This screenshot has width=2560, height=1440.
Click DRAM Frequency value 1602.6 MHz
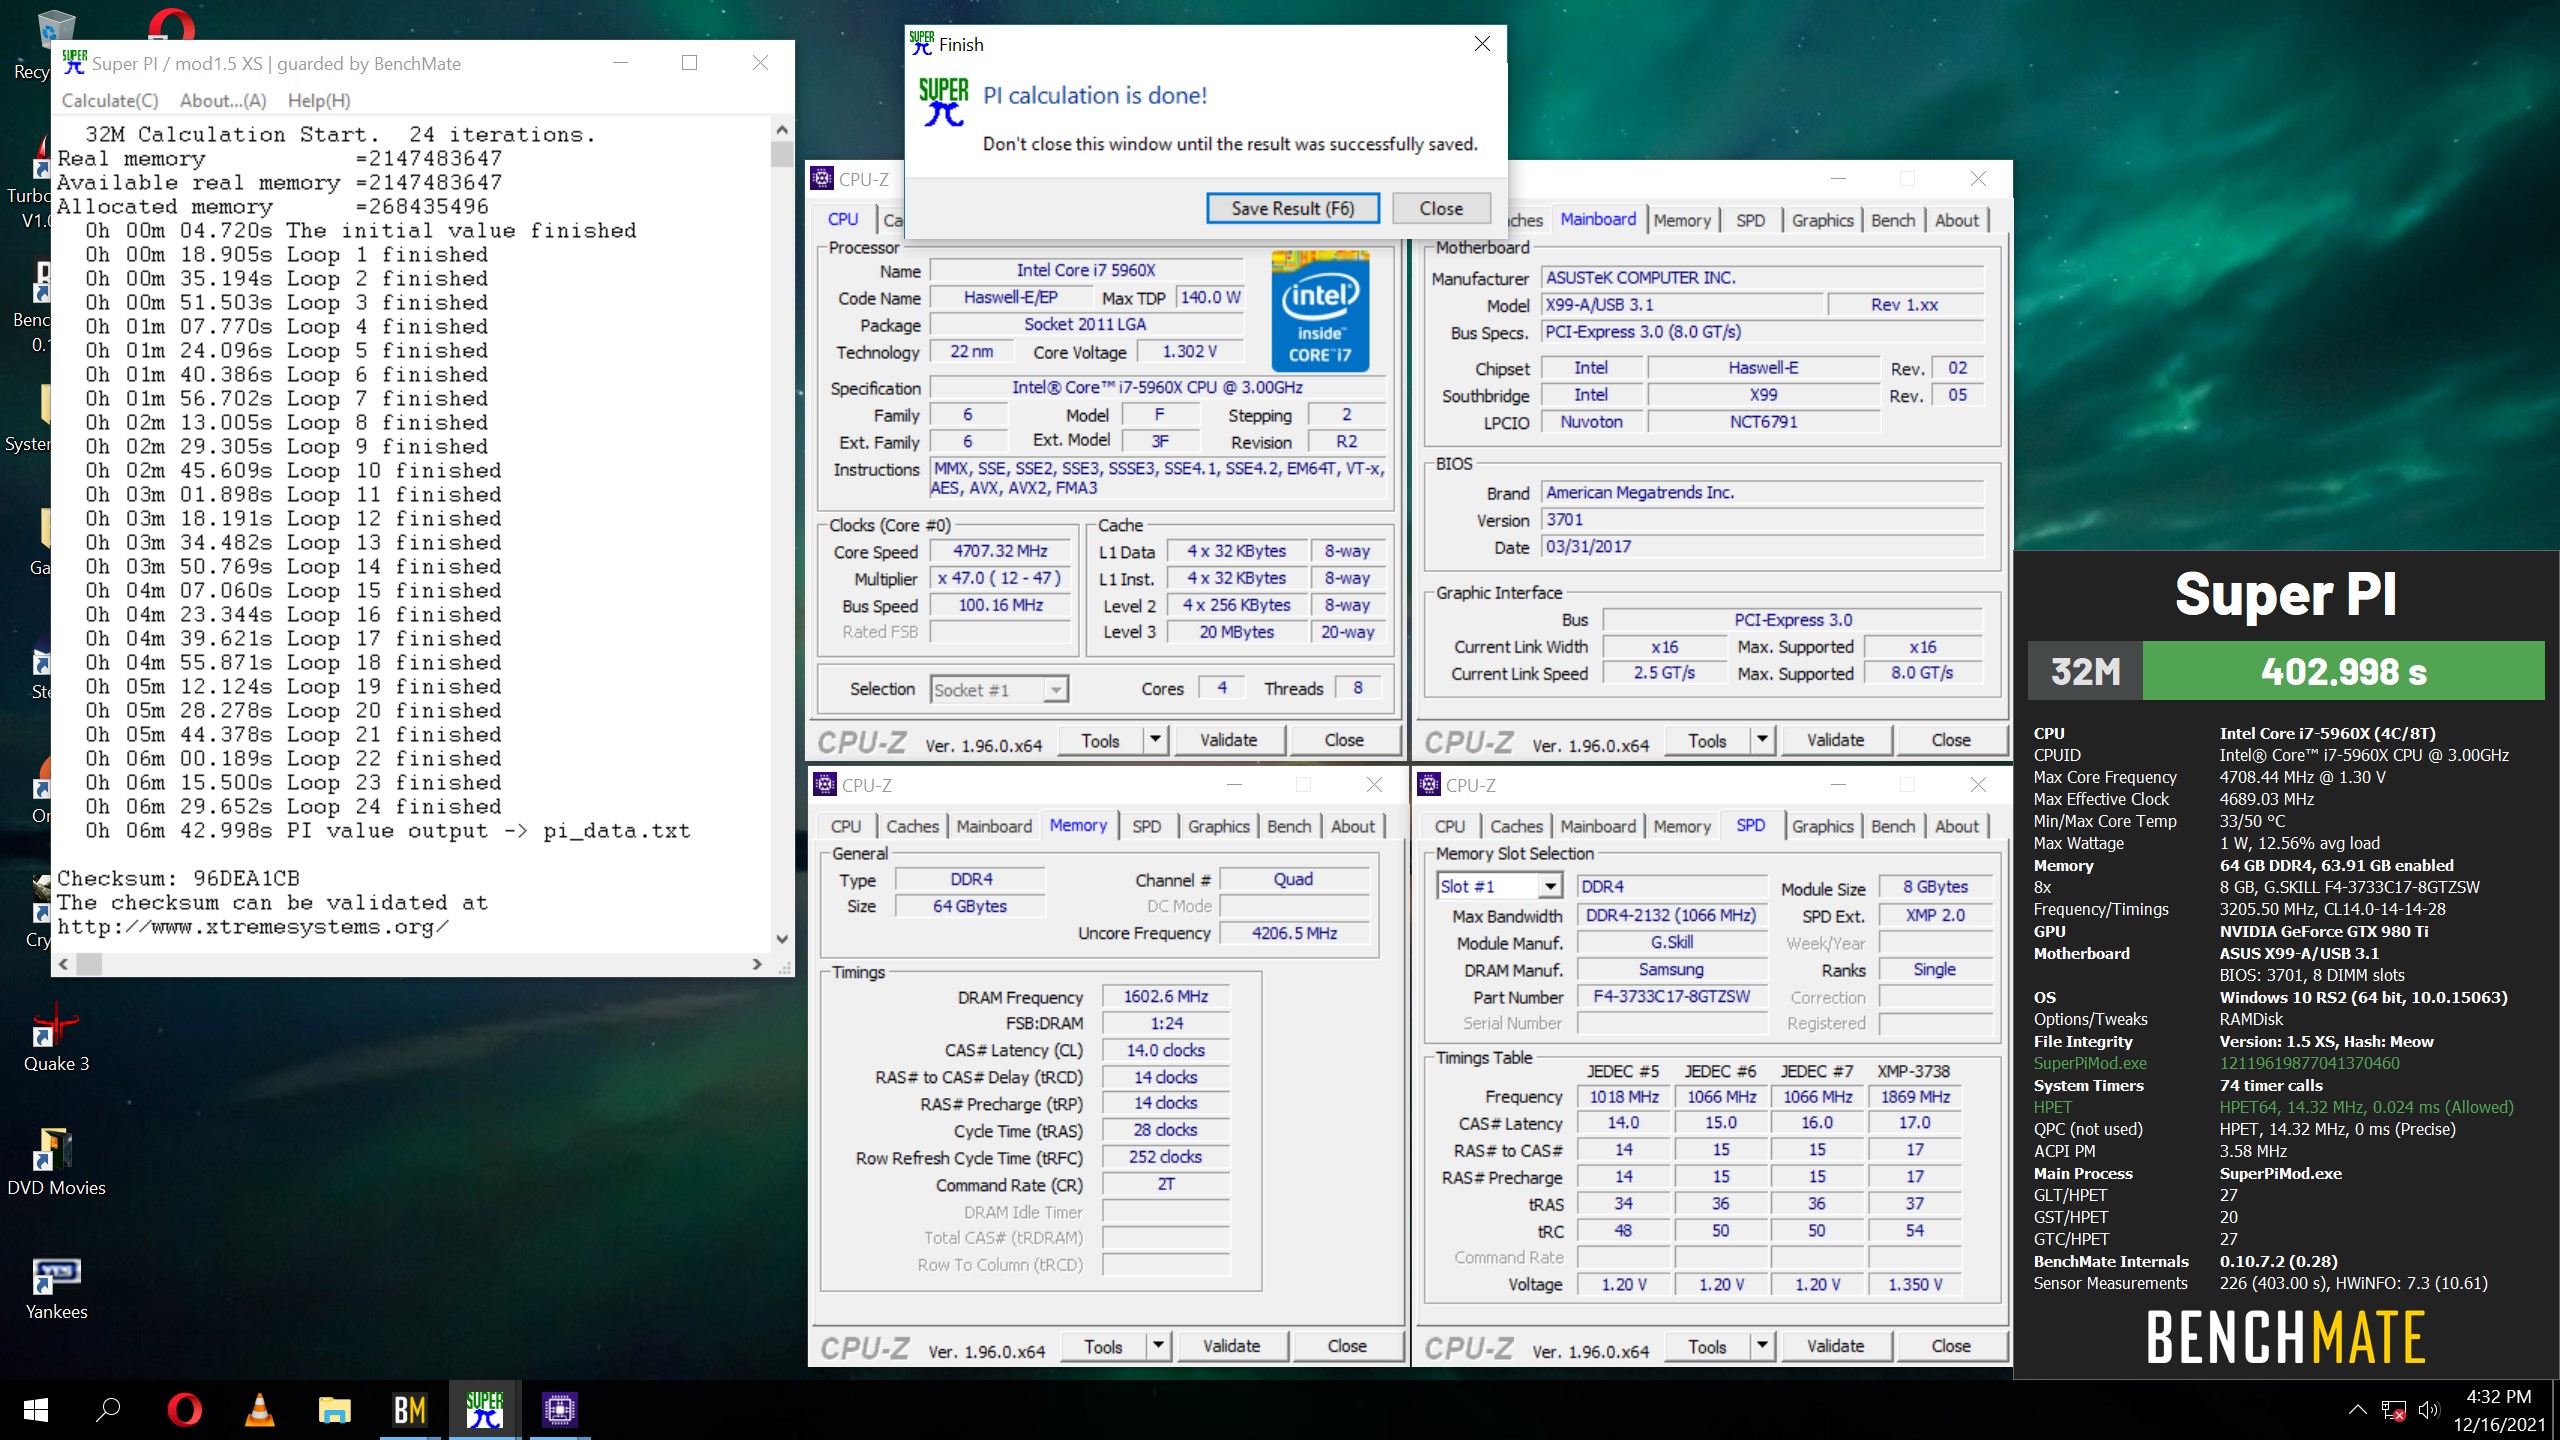[1165, 997]
